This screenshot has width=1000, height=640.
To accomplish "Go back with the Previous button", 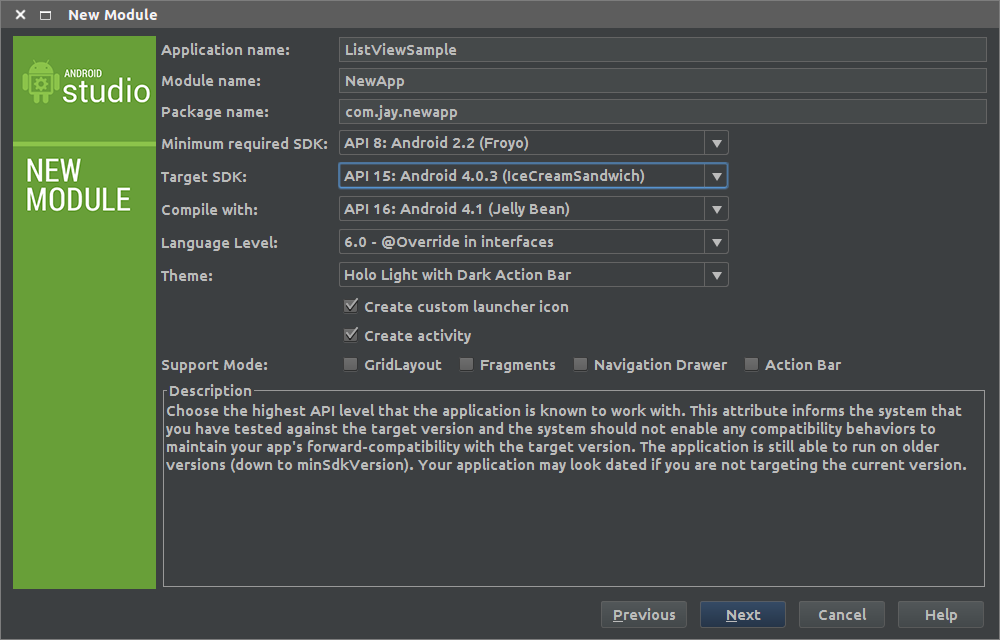I will [644, 615].
